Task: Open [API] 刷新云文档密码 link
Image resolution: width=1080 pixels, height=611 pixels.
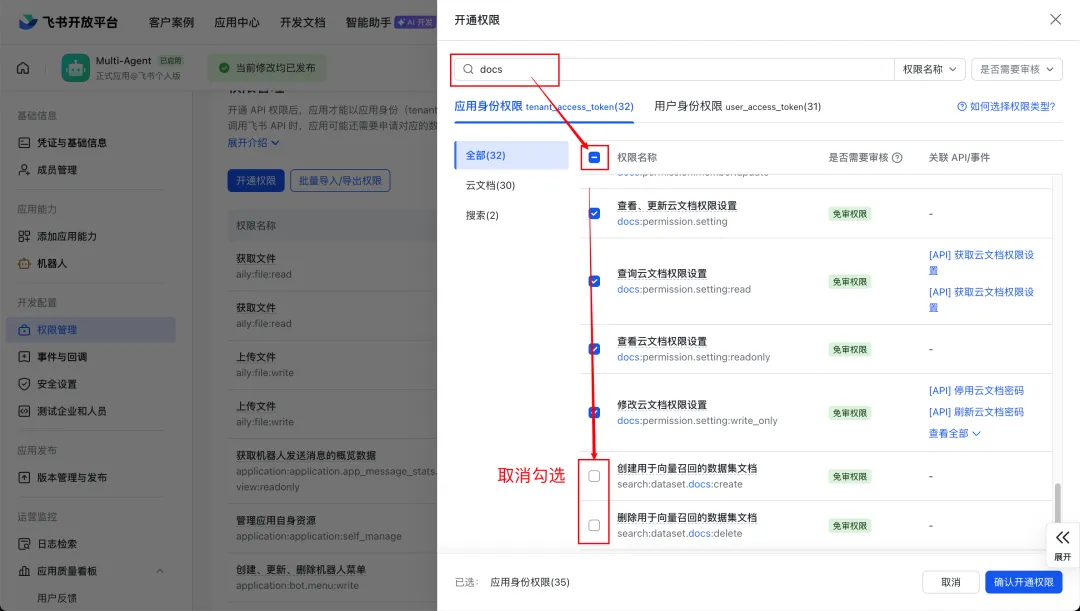Action: pyautogui.click(x=976, y=412)
